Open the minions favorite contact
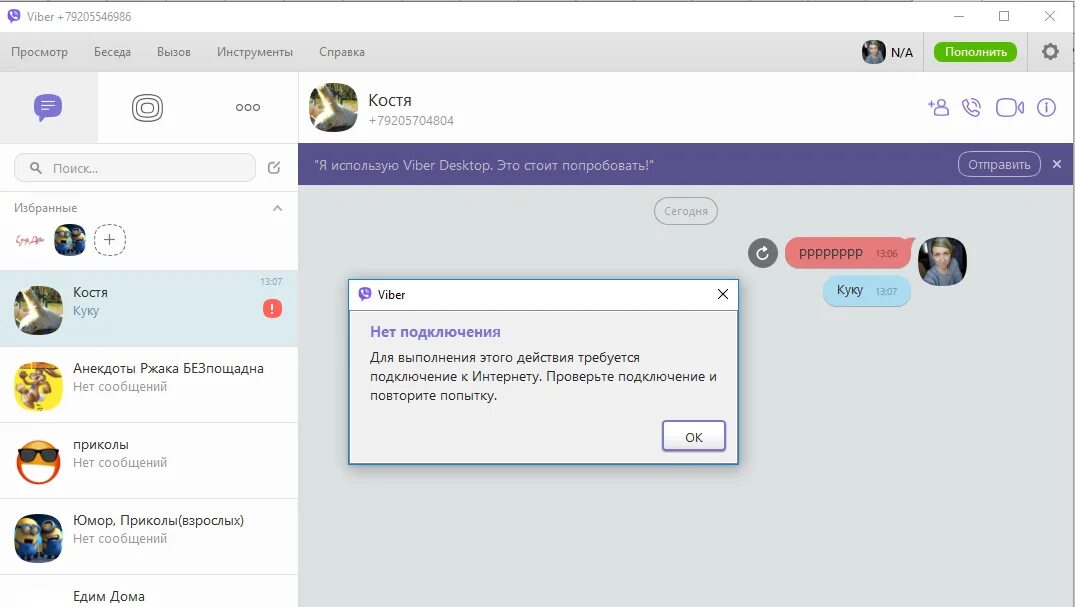The image size is (1075, 607). [x=70, y=240]
